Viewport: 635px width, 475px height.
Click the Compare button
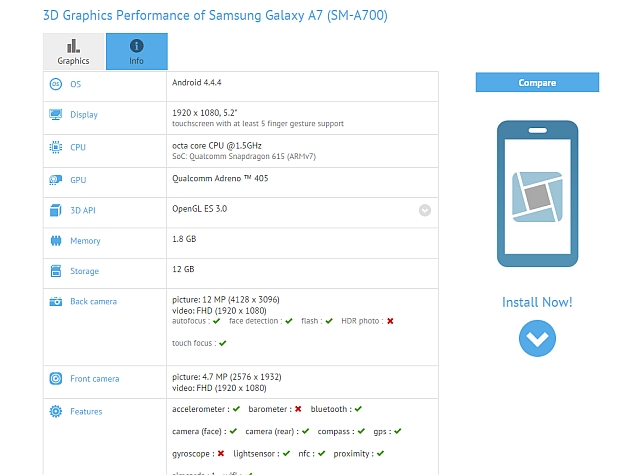click(x=537, y=82)
